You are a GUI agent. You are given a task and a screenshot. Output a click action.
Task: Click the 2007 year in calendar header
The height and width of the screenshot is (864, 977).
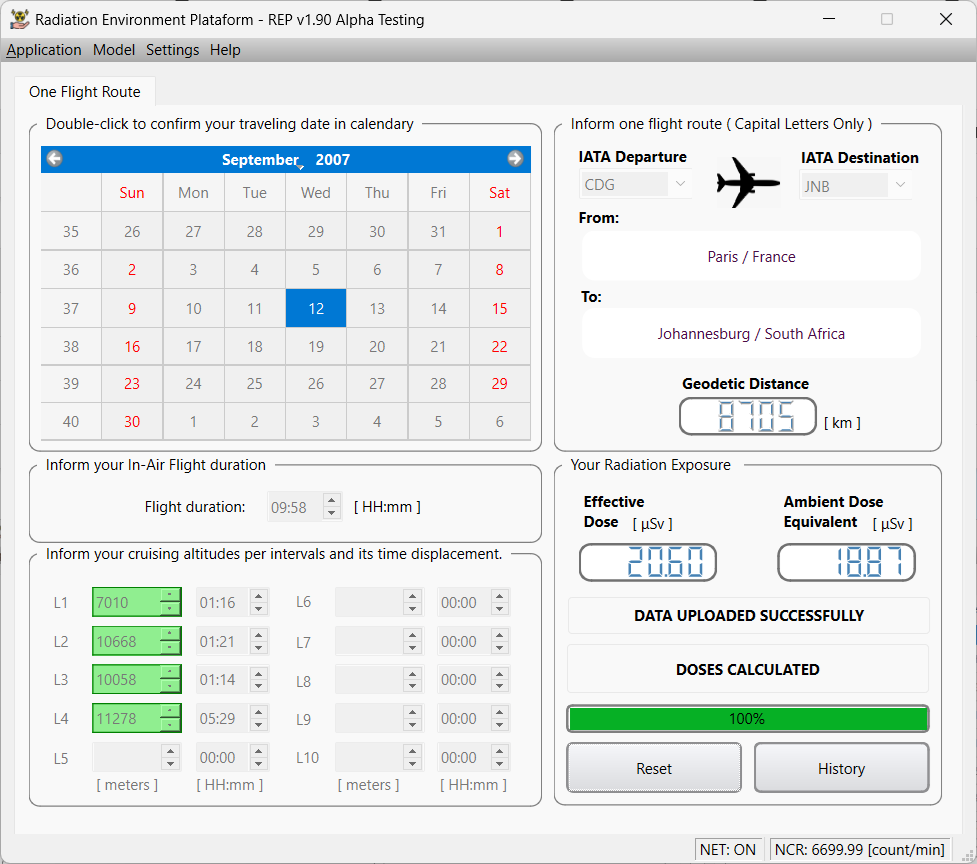[x=332, y=160]
